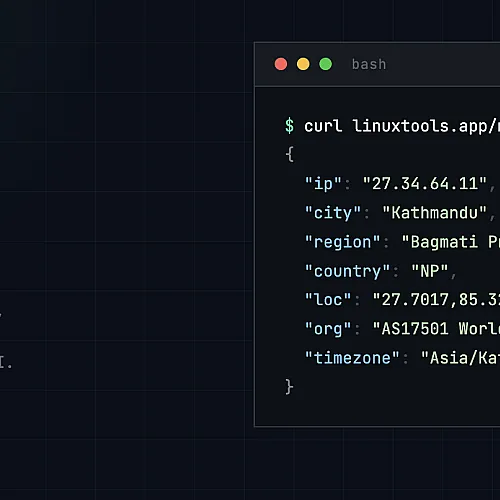
Task: Click the "city" key
Action: 333,213
